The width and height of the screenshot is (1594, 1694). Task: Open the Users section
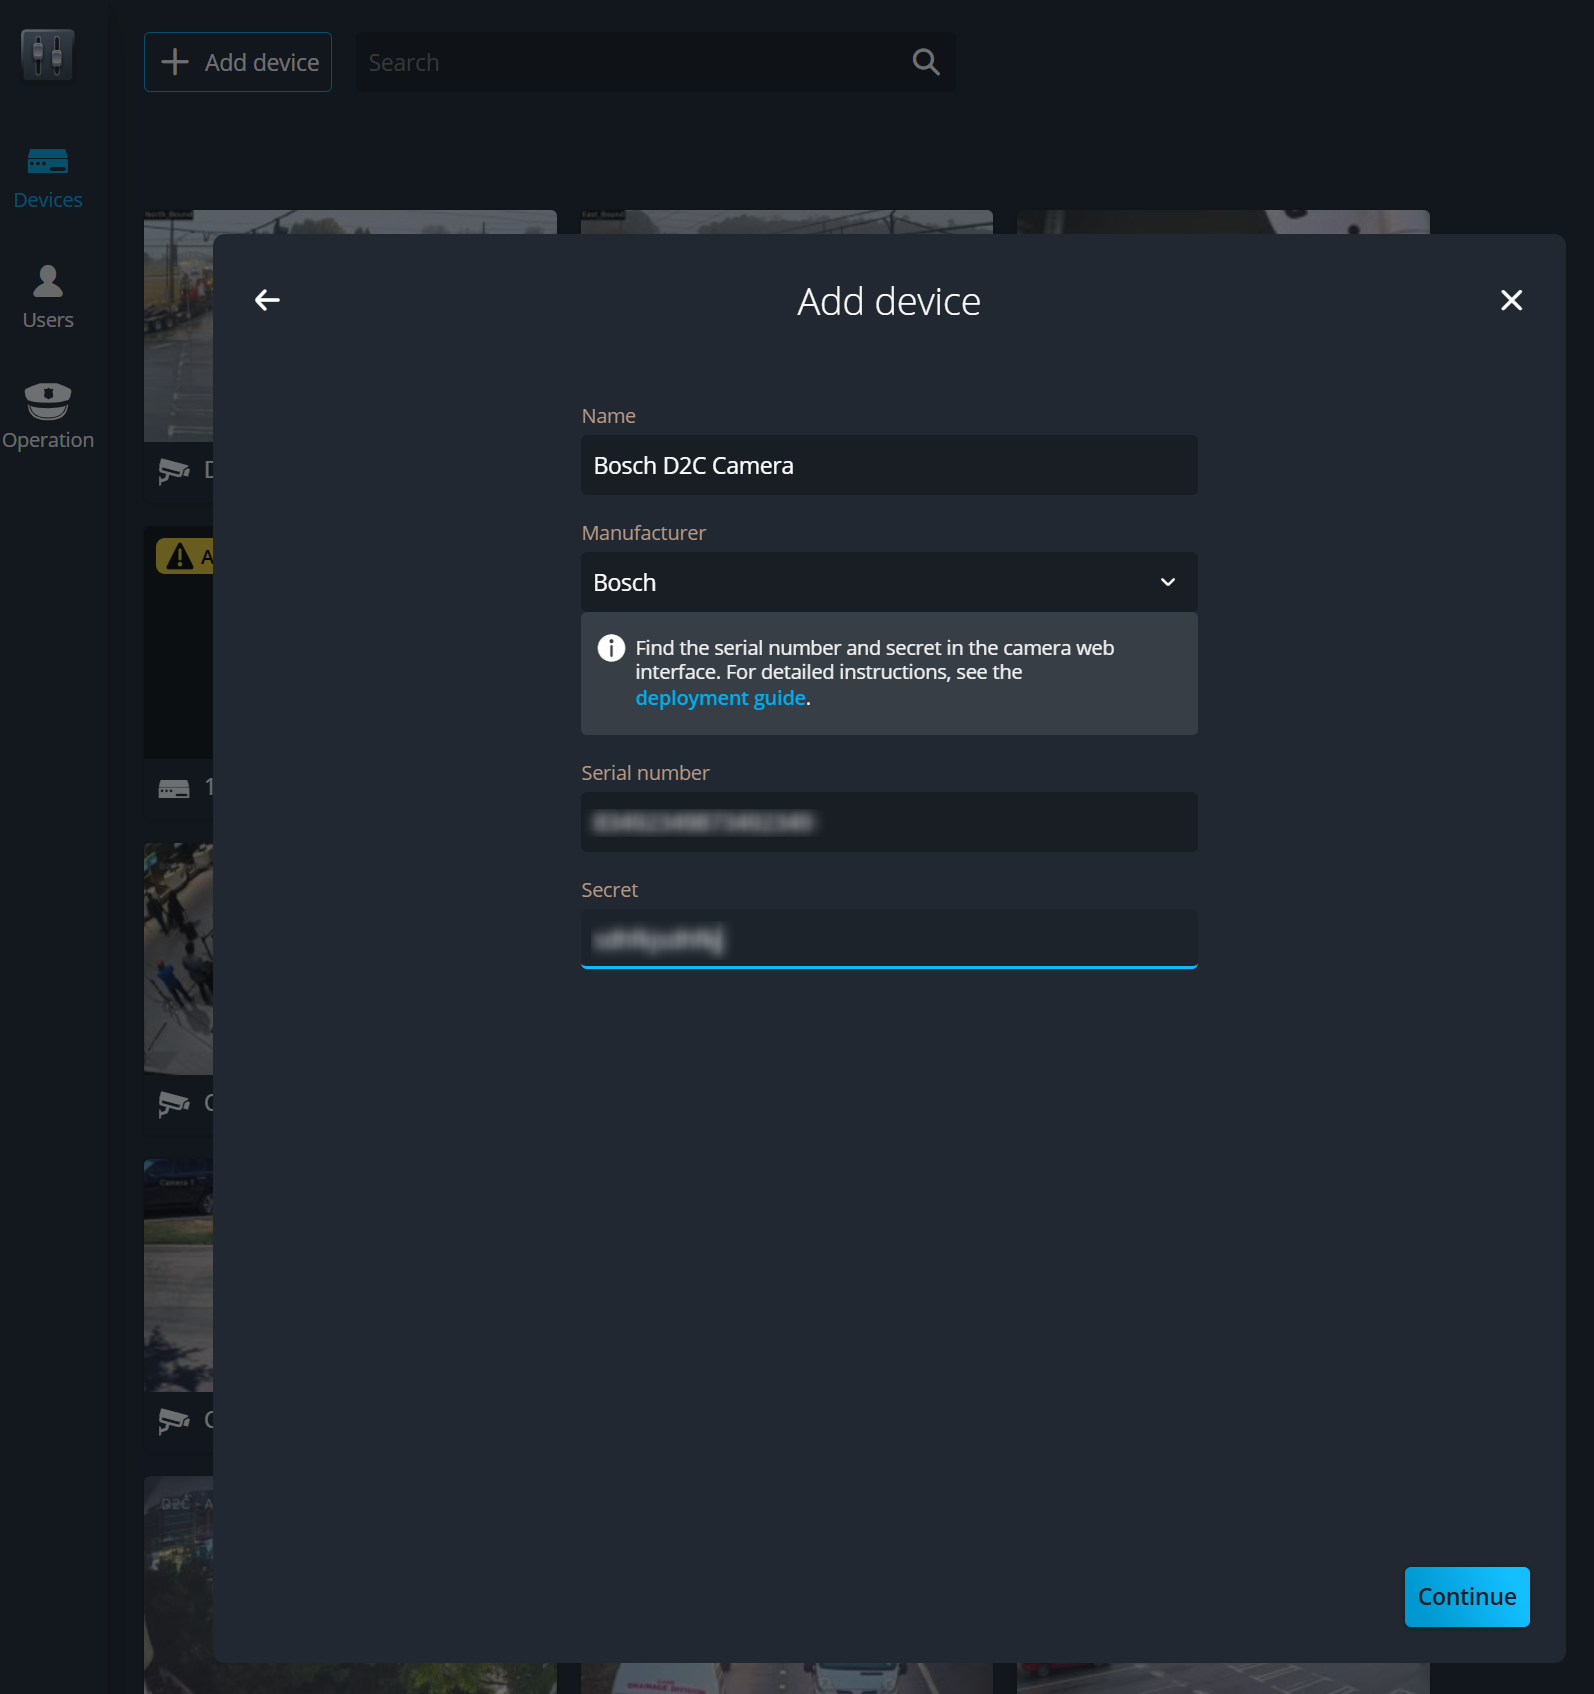click(48, 297)
